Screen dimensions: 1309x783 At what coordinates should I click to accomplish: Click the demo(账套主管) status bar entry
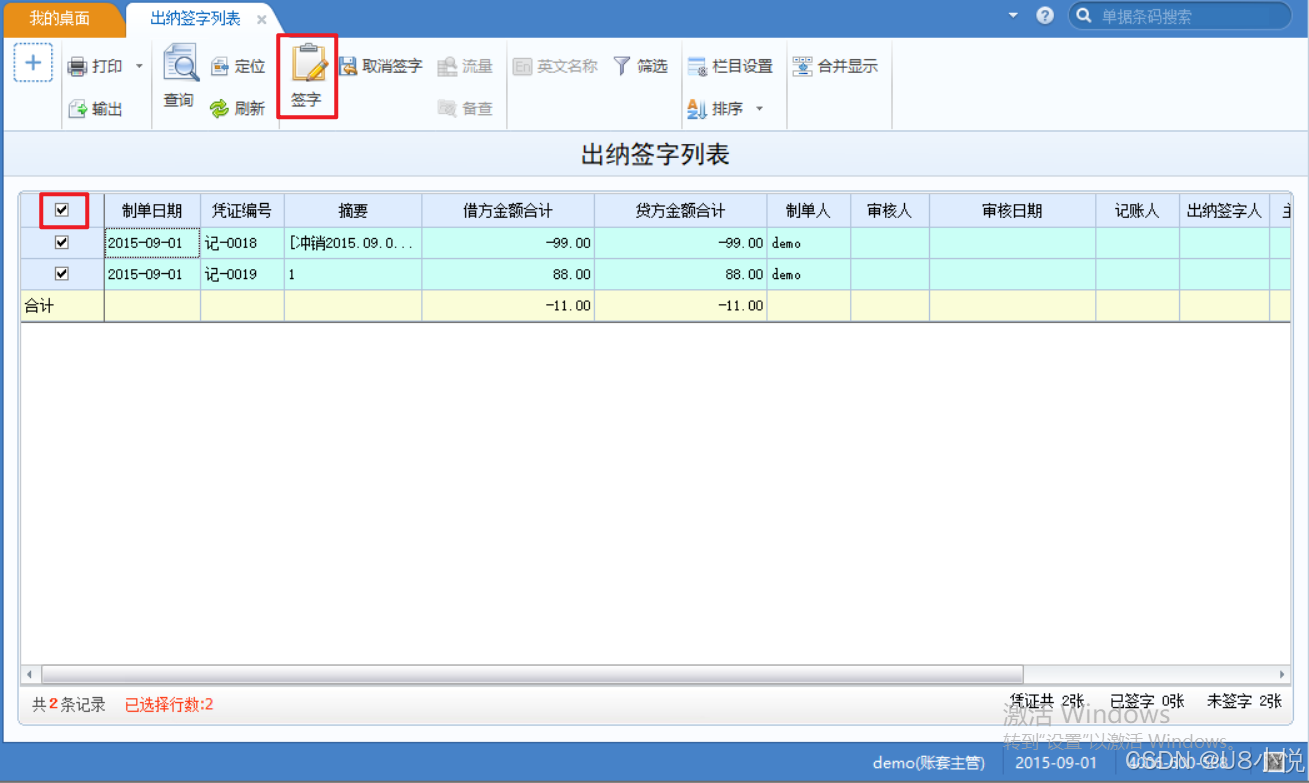click(x=929, y=763)
